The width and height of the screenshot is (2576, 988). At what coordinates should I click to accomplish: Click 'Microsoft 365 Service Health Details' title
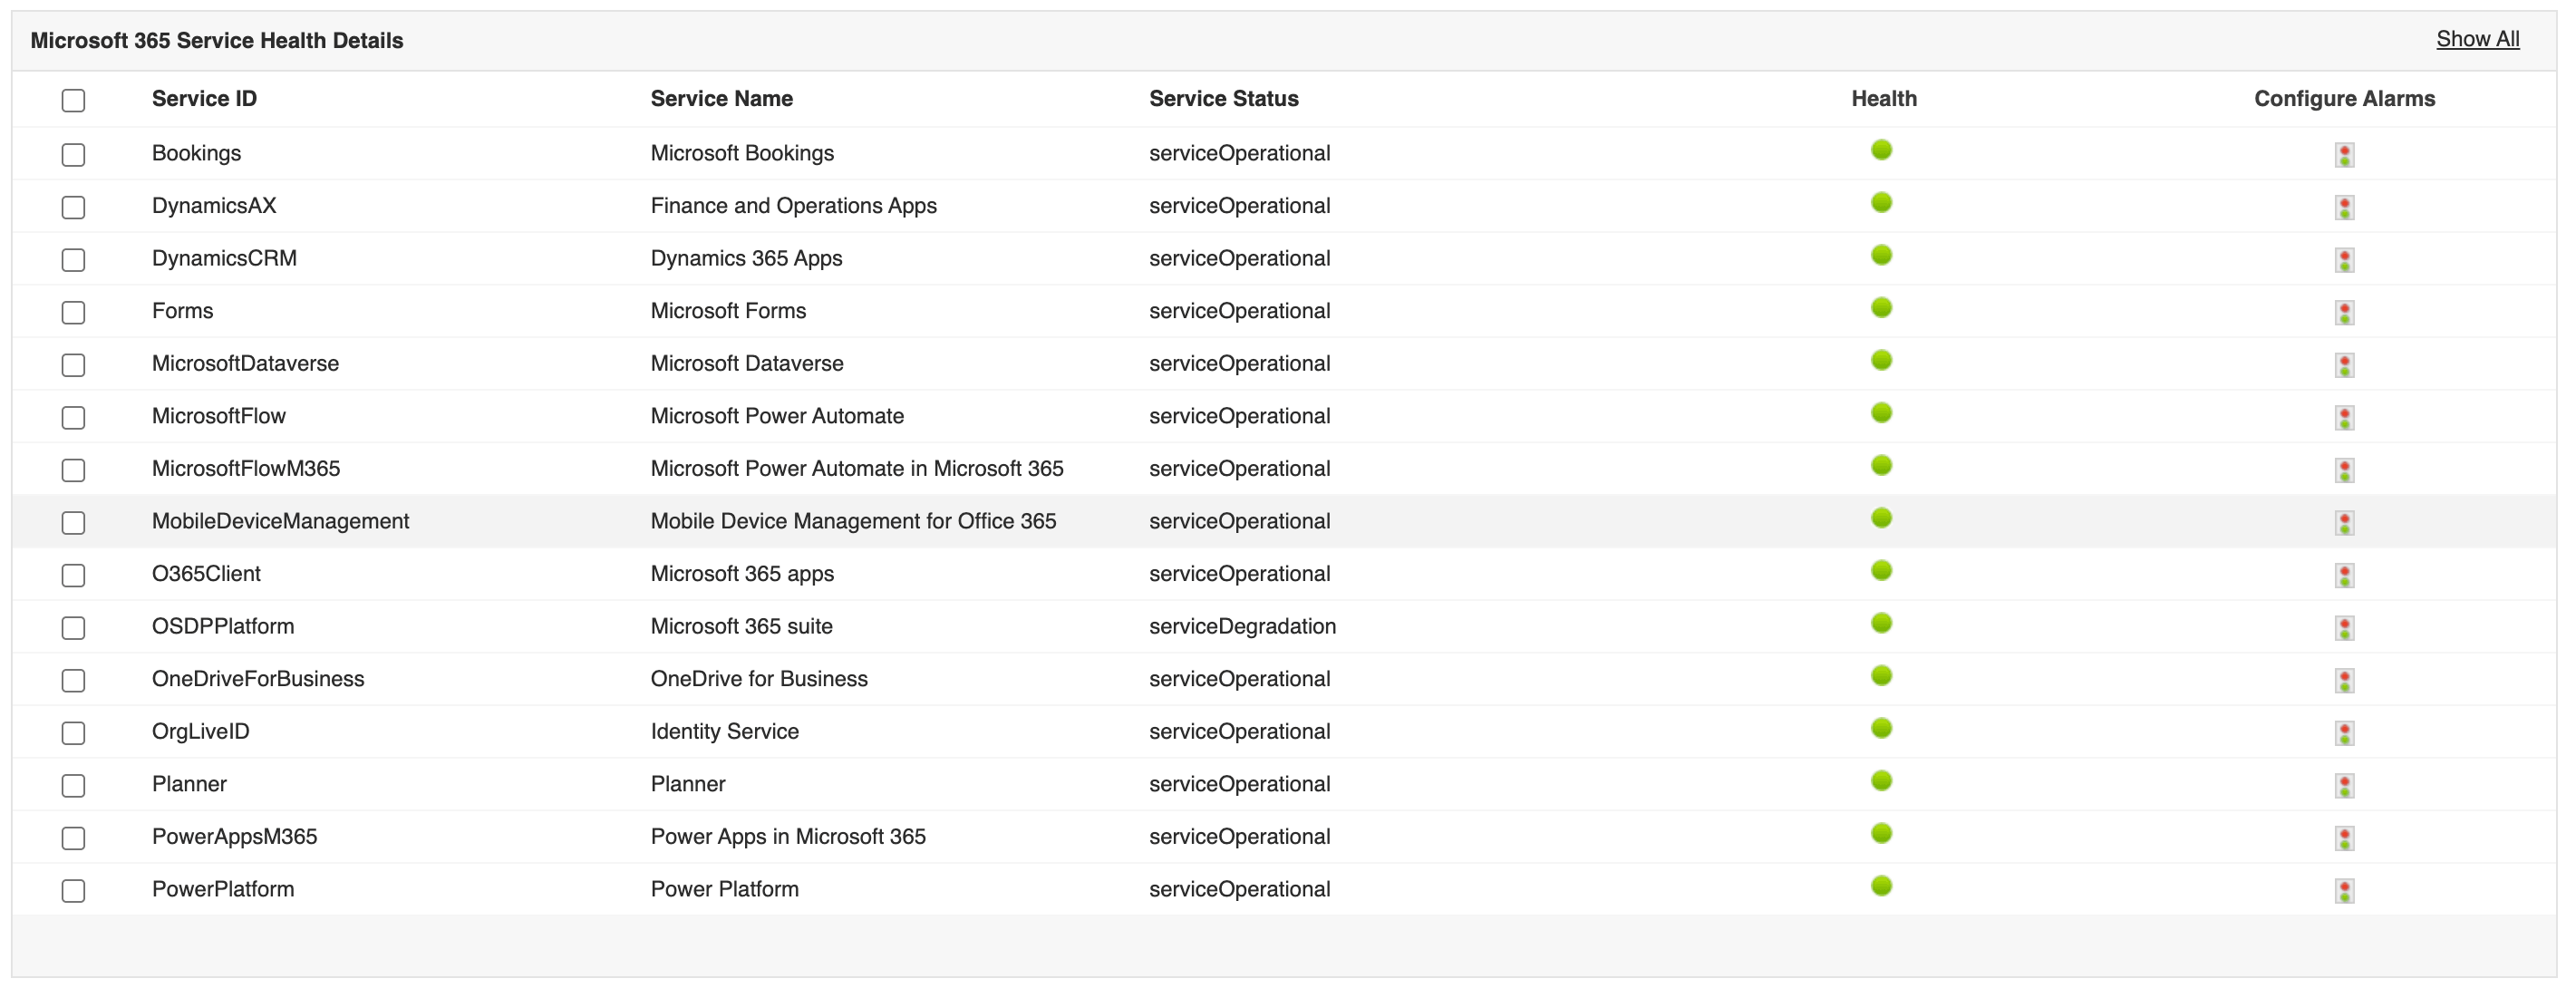(217, 40)
